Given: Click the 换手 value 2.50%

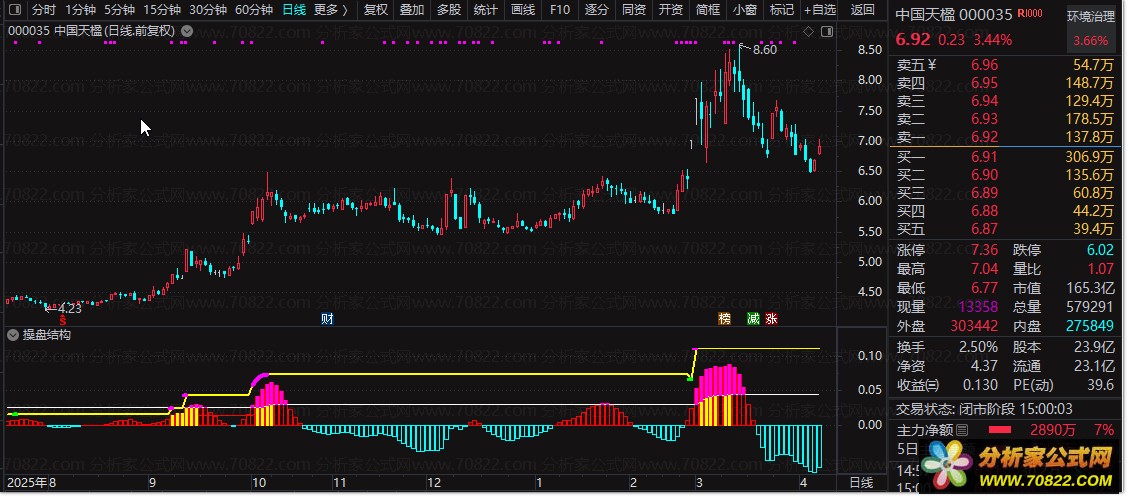Looking at the screenshot, I should [x=979, y=347].
